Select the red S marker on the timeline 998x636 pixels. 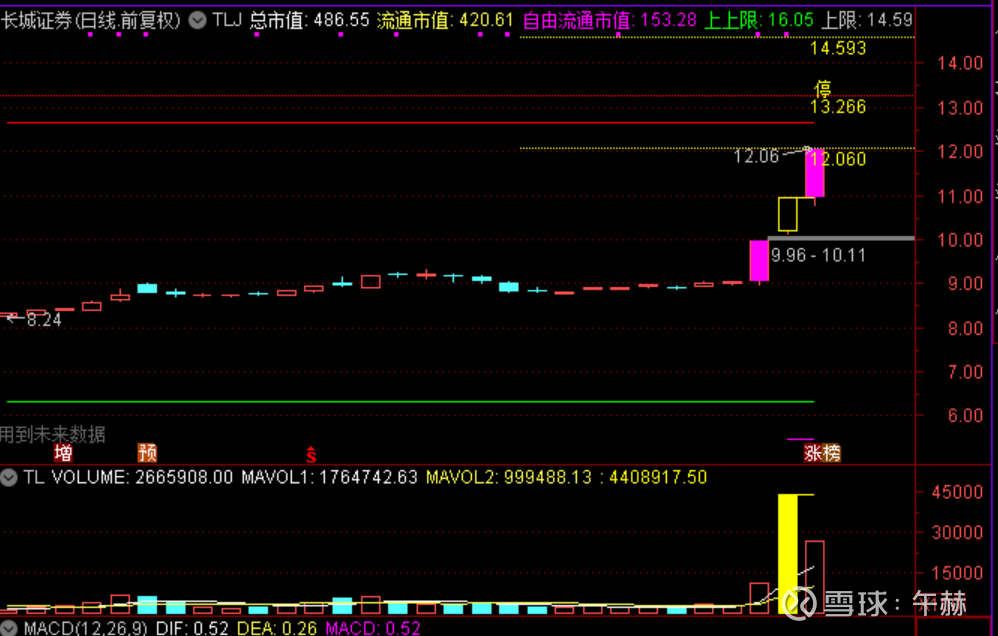(311, 454)
